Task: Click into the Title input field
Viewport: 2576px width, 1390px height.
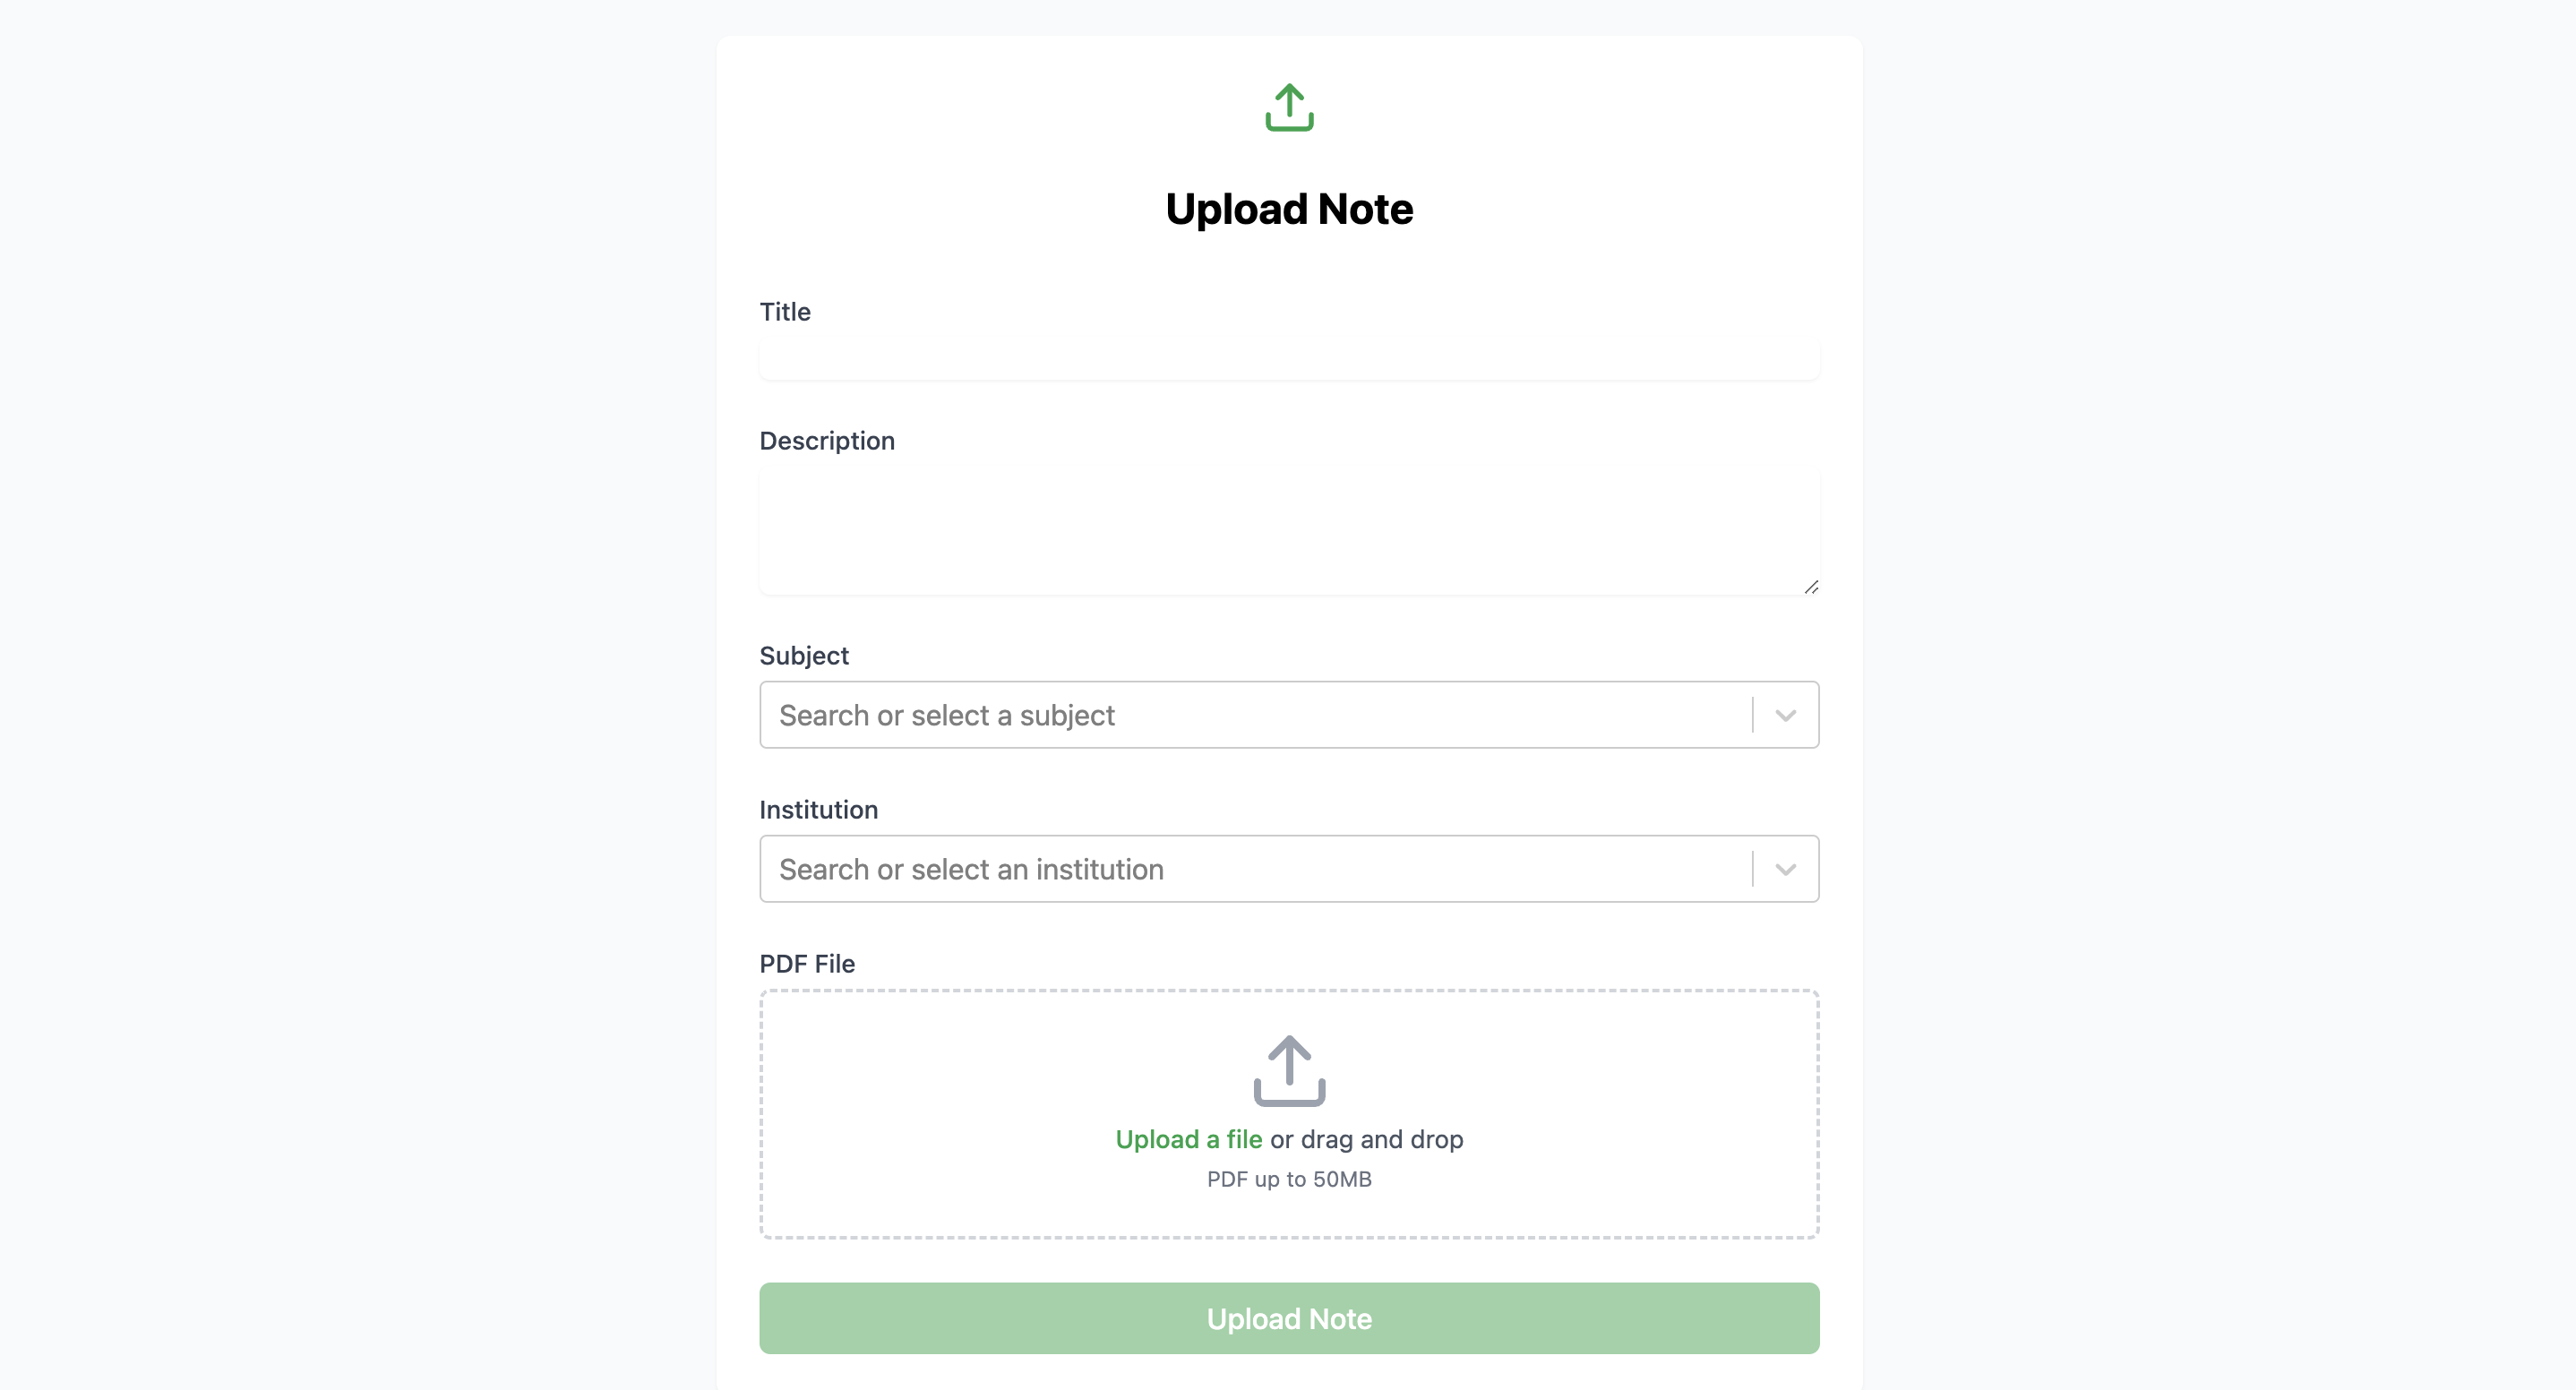Action: 1289,358
